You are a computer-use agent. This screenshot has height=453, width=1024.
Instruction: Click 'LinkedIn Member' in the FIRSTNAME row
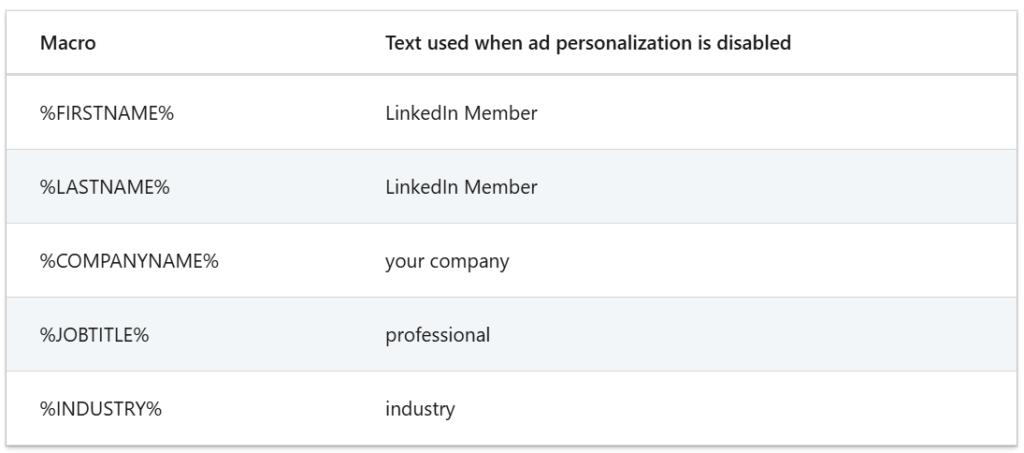click(x=461, y=113)
